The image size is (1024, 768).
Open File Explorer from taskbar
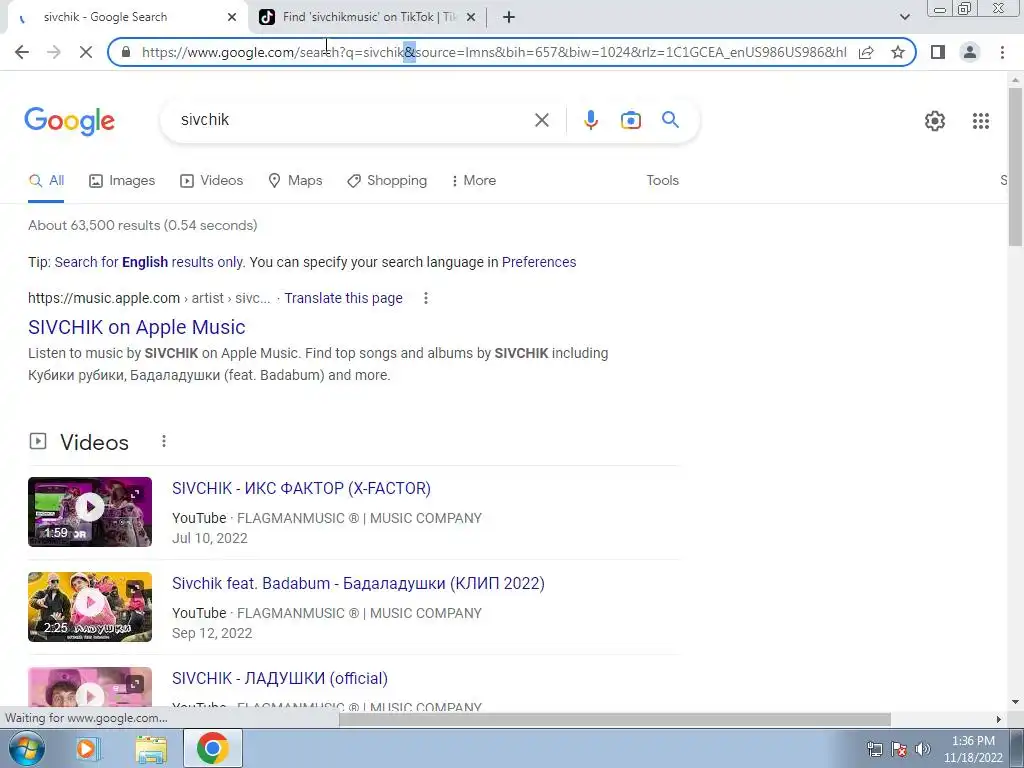pos(151,748)
